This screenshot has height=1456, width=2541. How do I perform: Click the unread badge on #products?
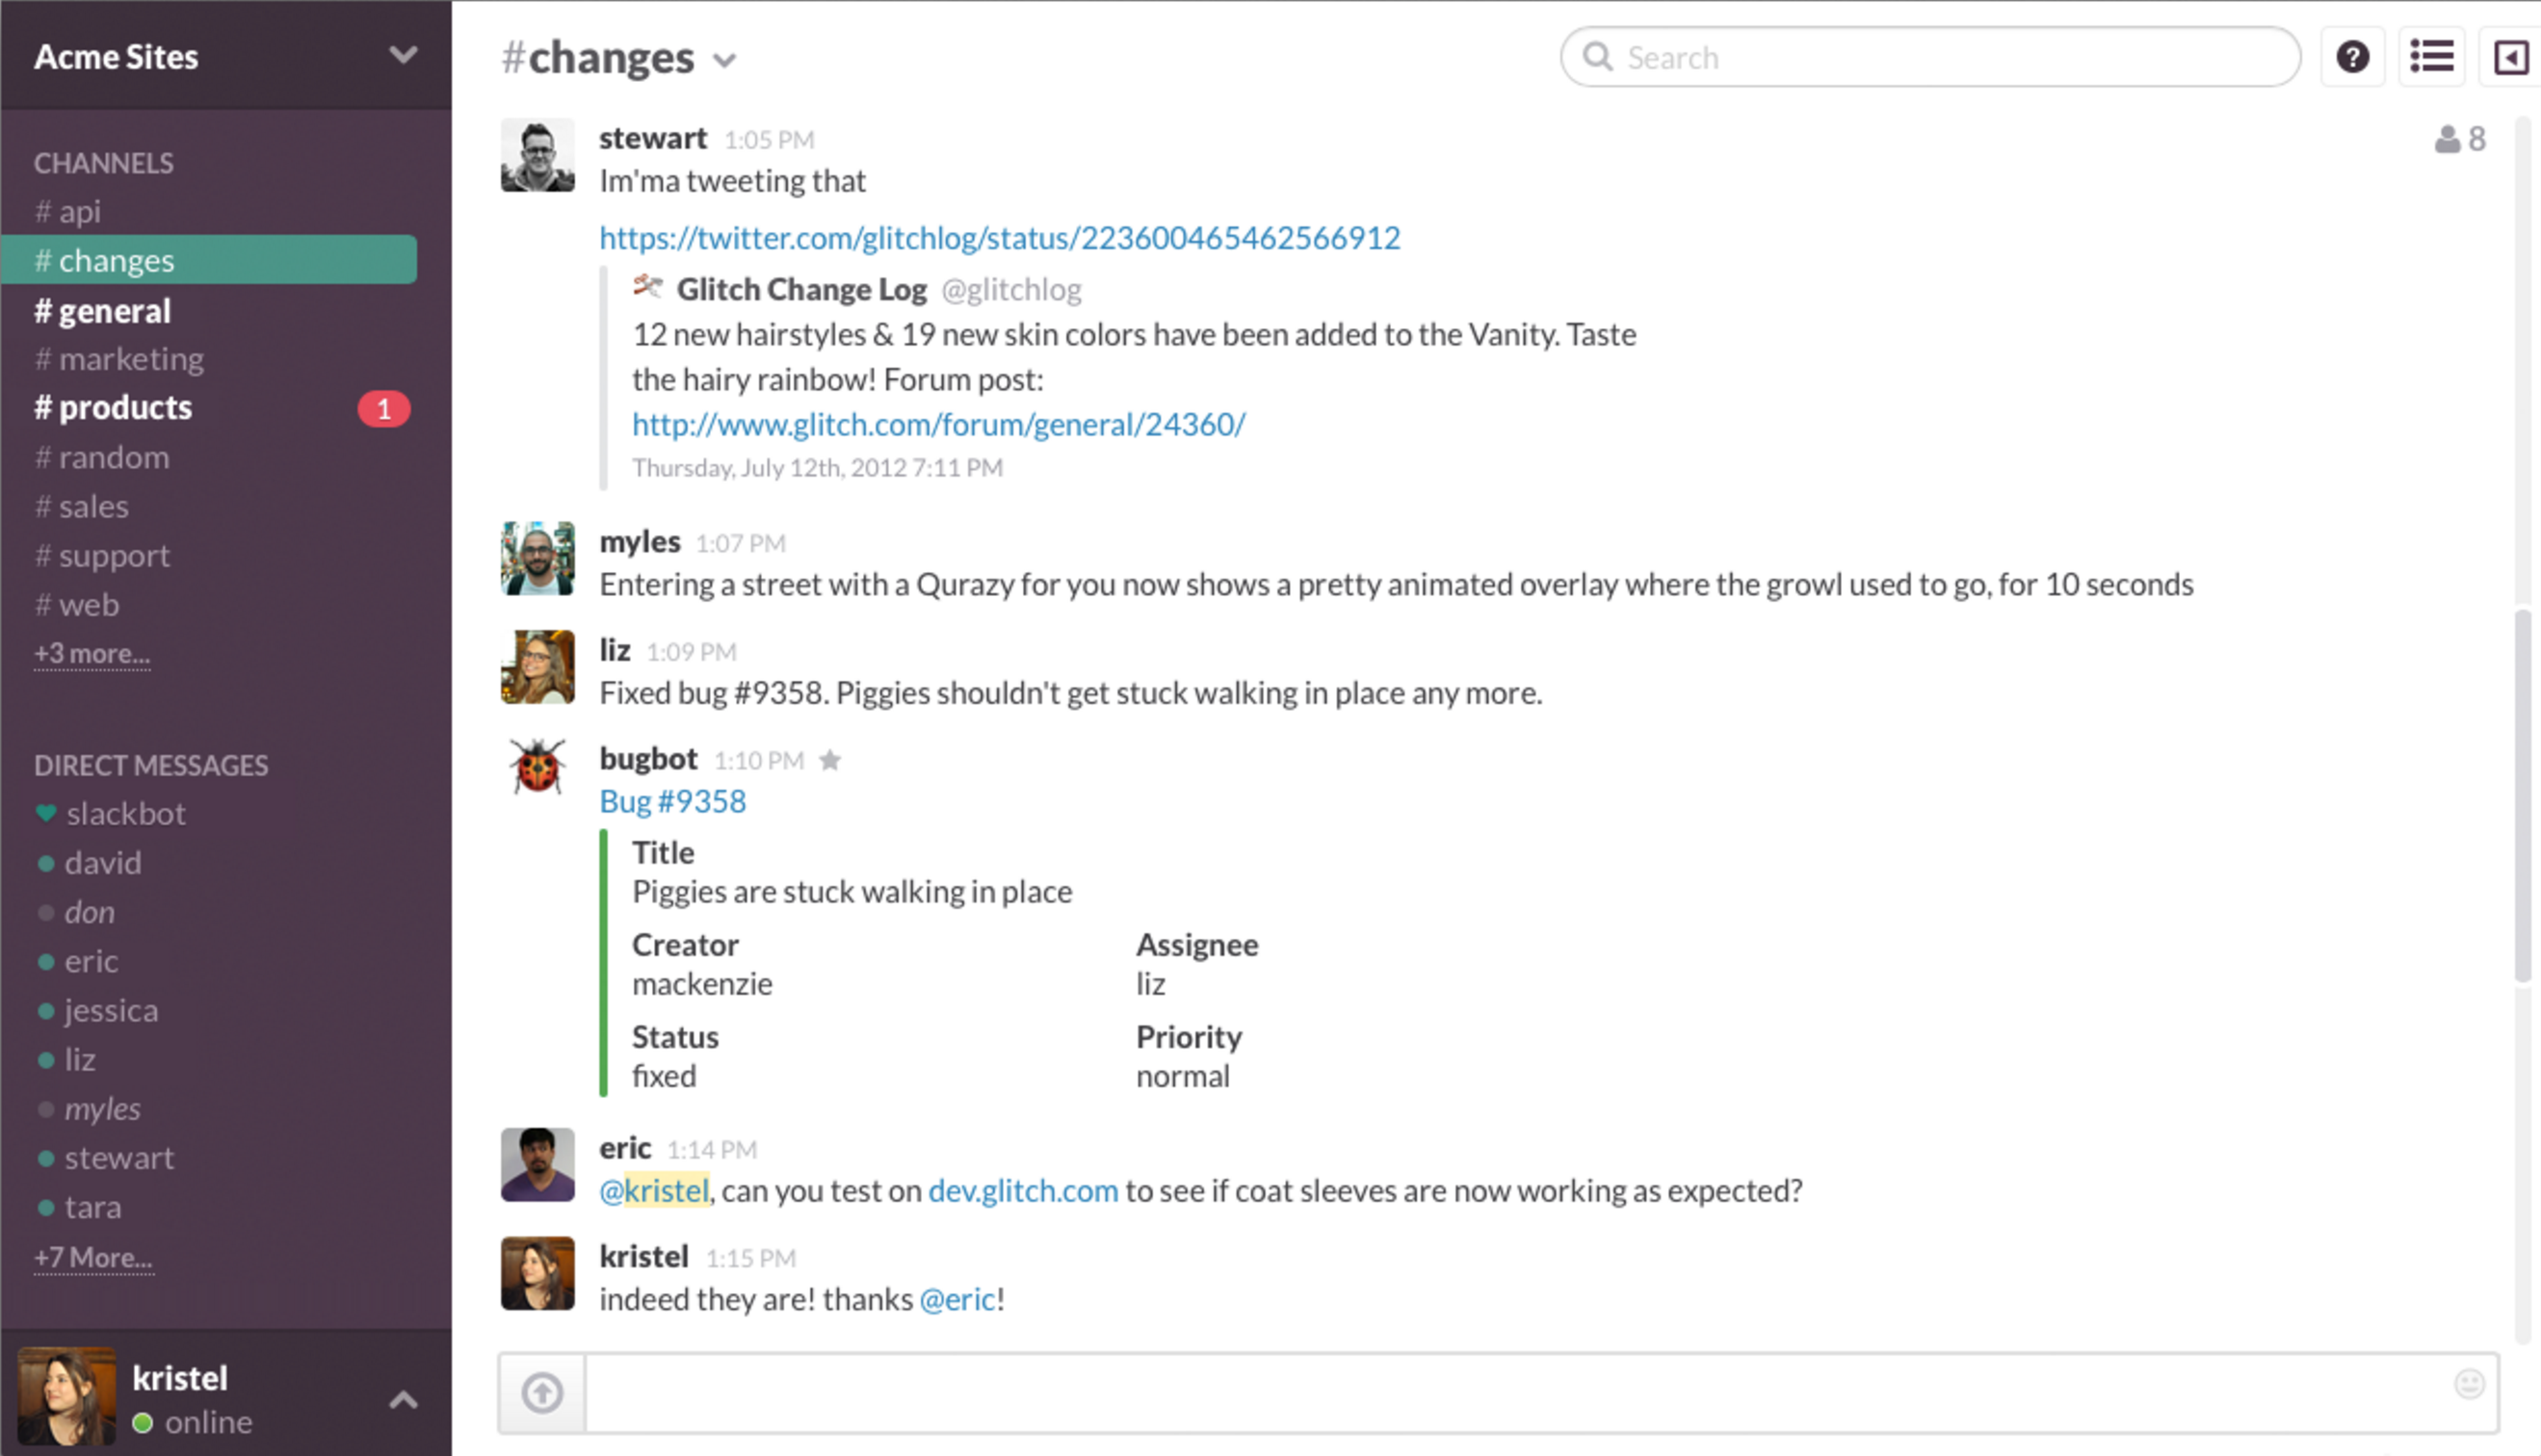click(x=384, y=409)
